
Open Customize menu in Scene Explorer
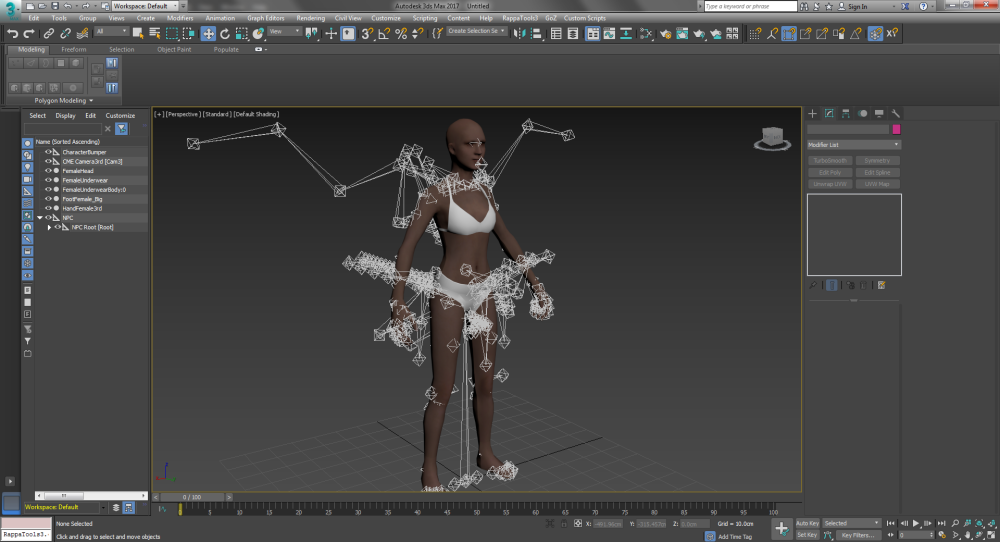pyautogui.click(x=120, y=116)
